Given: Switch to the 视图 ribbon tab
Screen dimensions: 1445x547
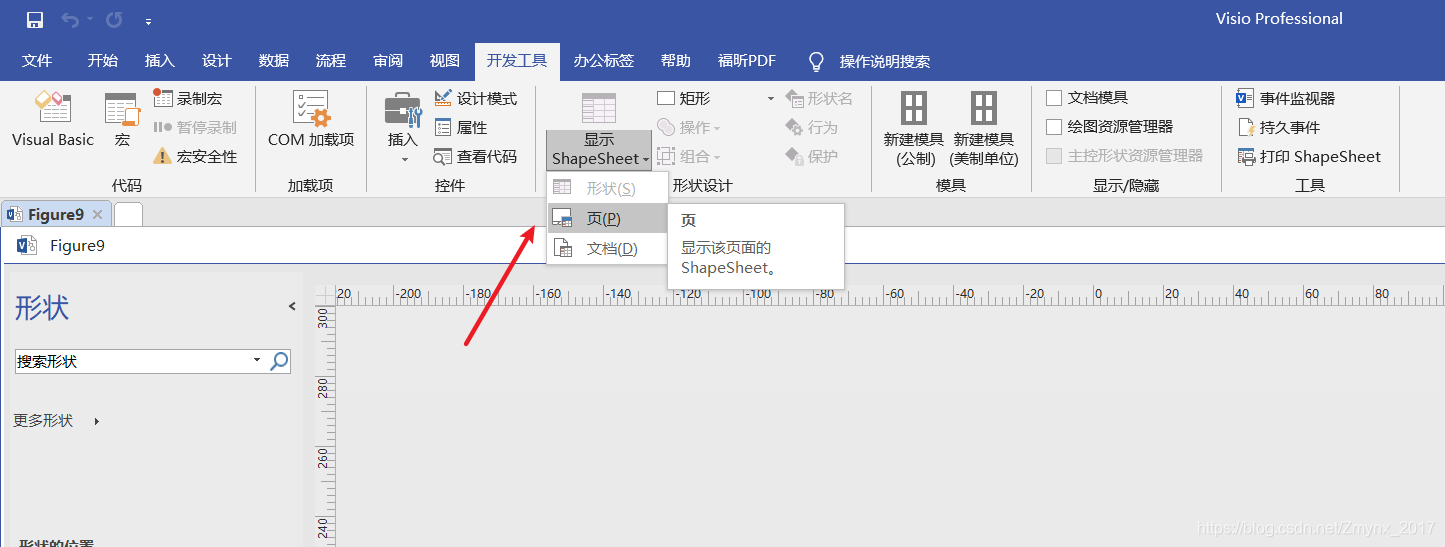Looking at the screenshot, I should (x=445, y=61).
